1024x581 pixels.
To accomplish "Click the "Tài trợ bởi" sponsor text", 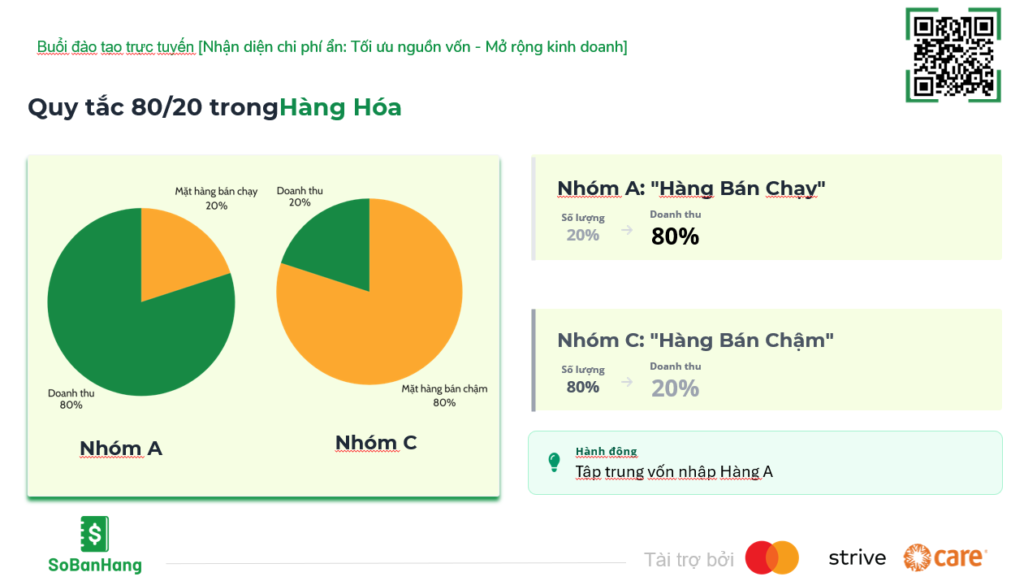I will click(689, 559).
